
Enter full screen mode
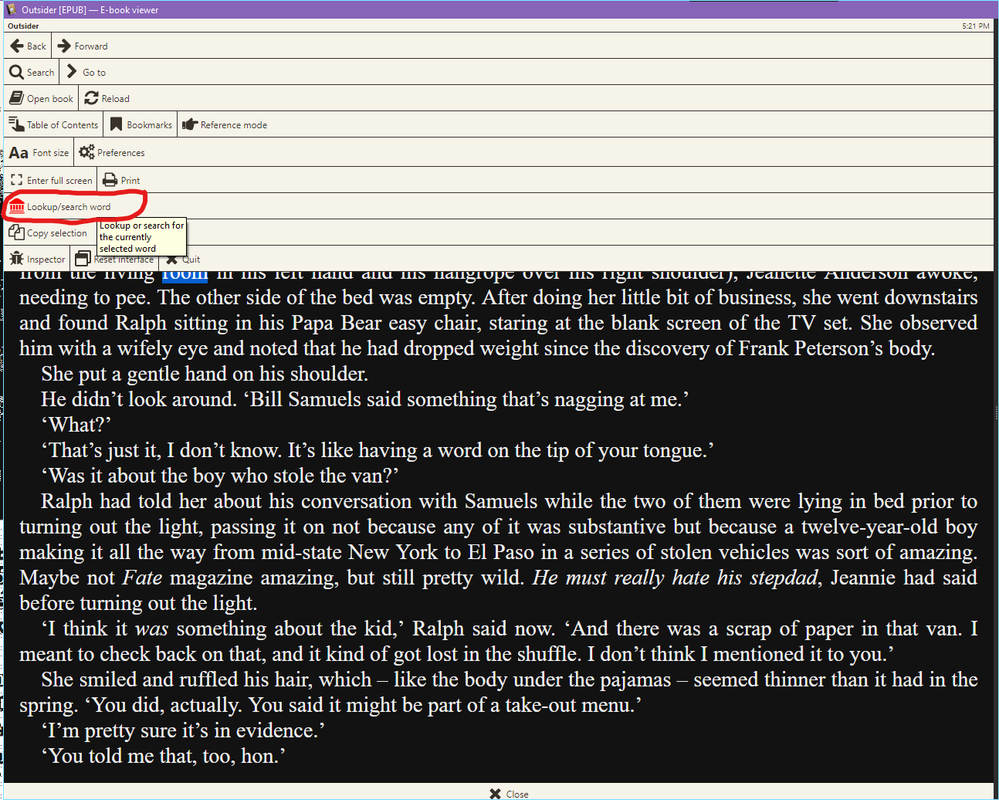point(51,180)
